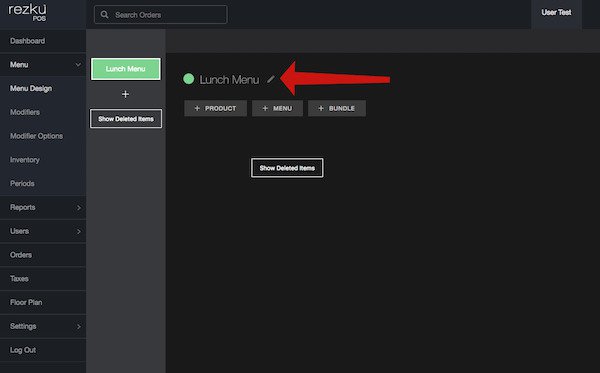The image size is (600, 373).
Task: Click the green status dot next to Lunch Menu
Action: (x=188, y=79)
